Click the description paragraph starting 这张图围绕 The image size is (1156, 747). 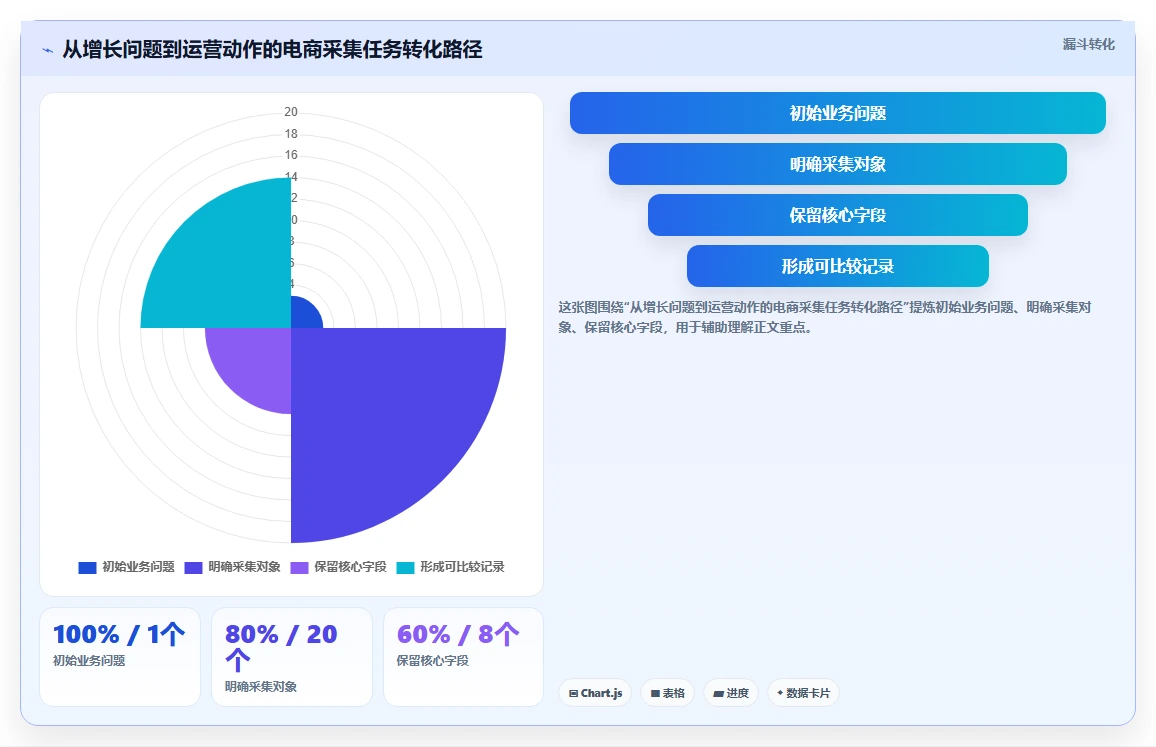(824, 317)
